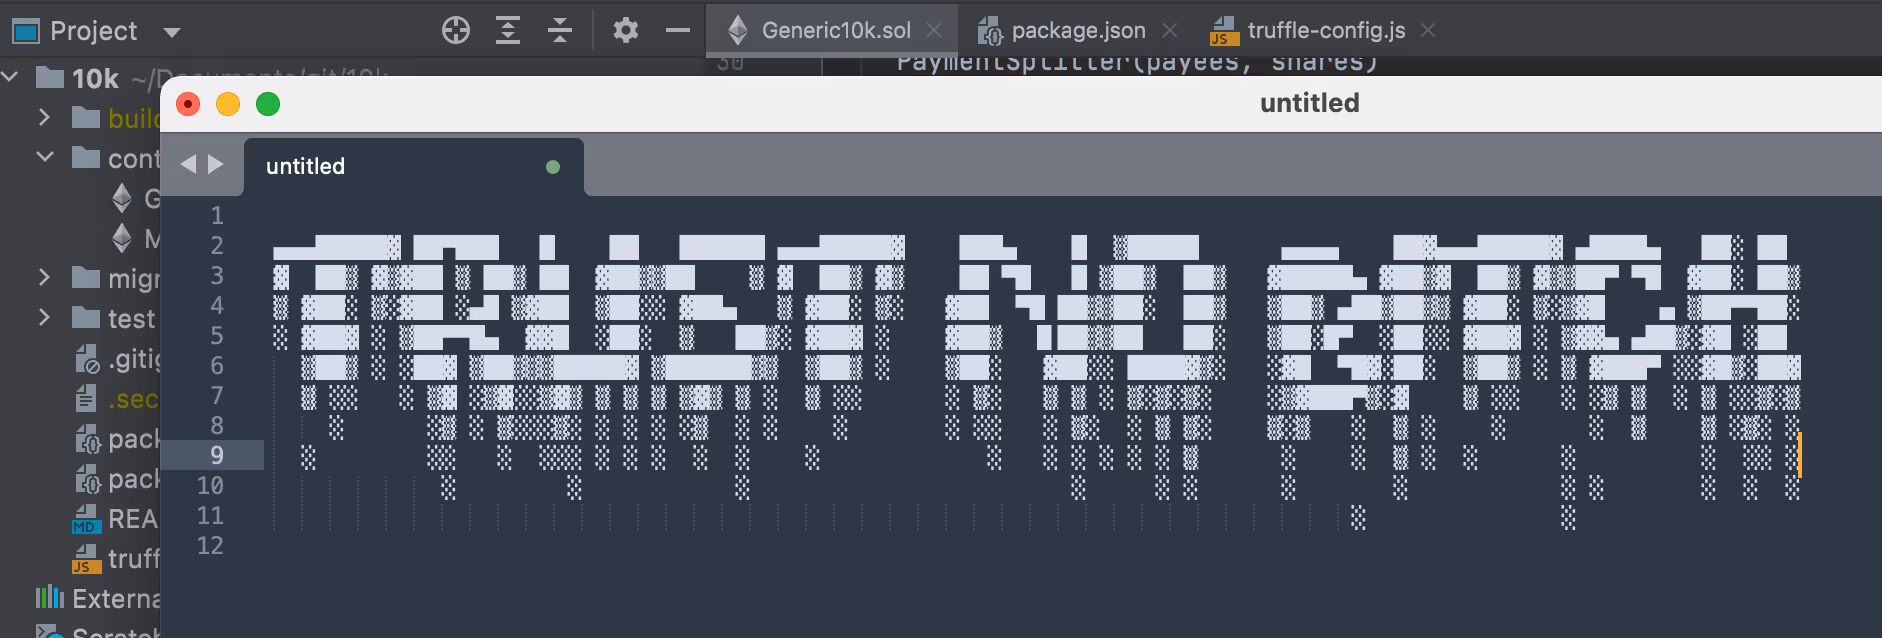
Task: Close the truffle-config.js tab
Action: click(1428, 31)
